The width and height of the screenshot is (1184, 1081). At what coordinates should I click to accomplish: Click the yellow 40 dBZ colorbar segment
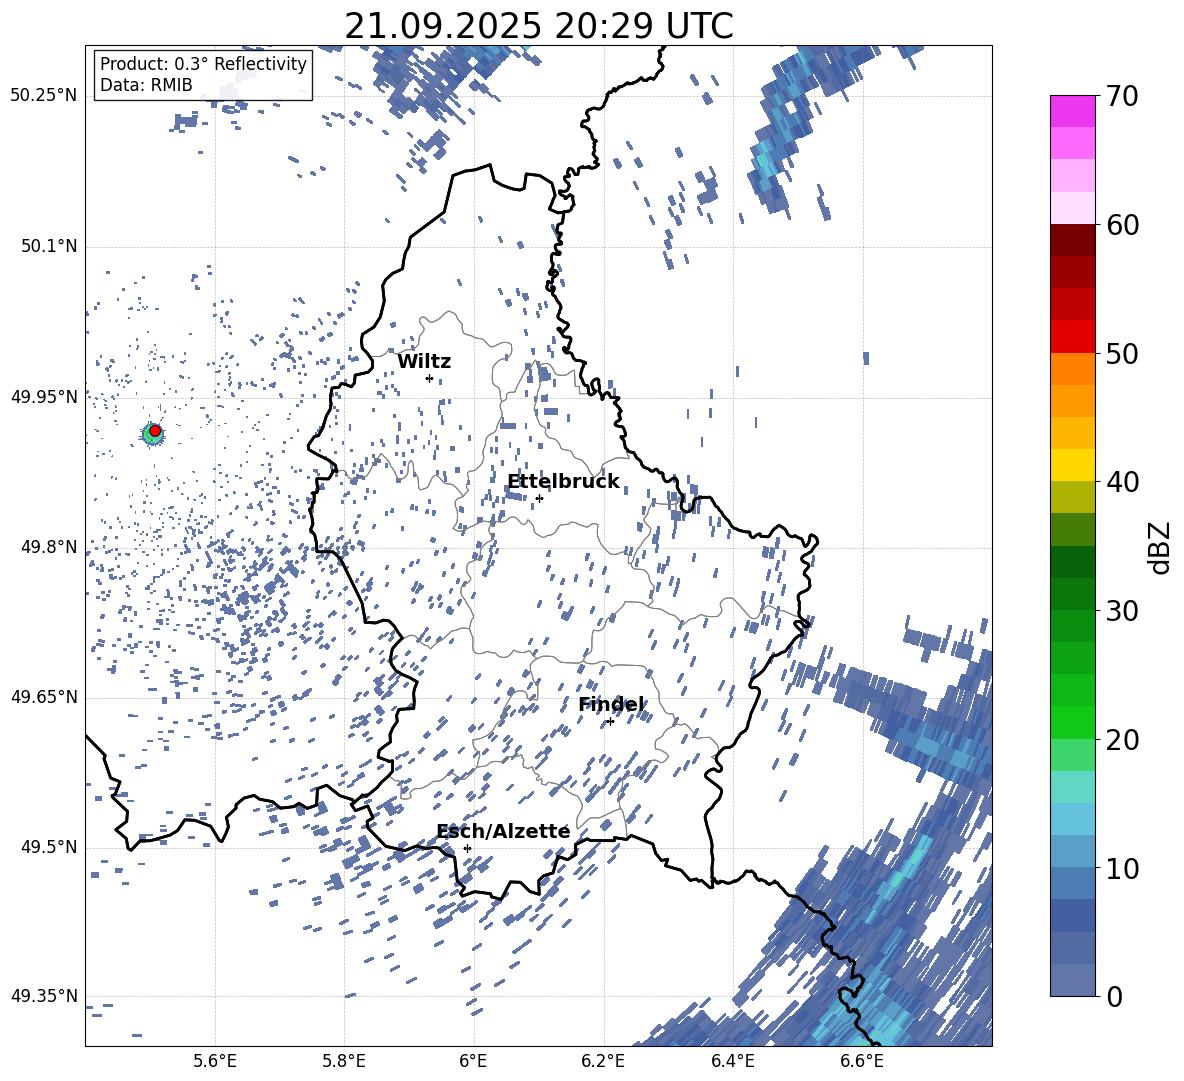tap(1072, 465)
